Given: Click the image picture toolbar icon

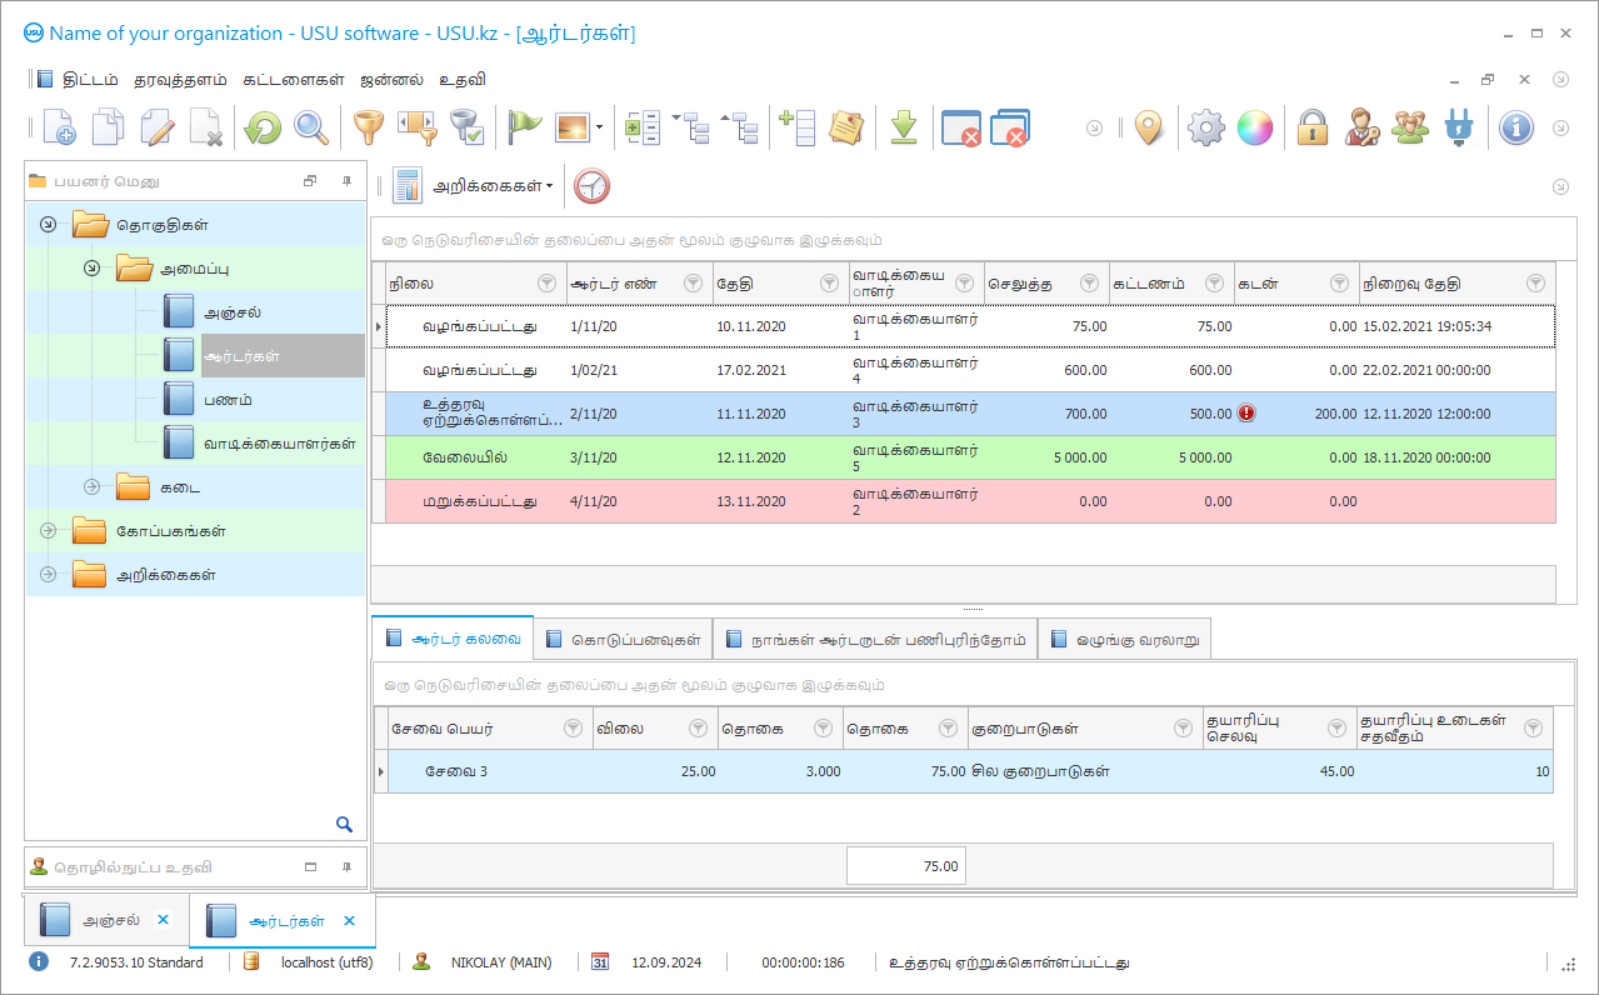Looking at the screenshot, I should [x=573, y=128].
